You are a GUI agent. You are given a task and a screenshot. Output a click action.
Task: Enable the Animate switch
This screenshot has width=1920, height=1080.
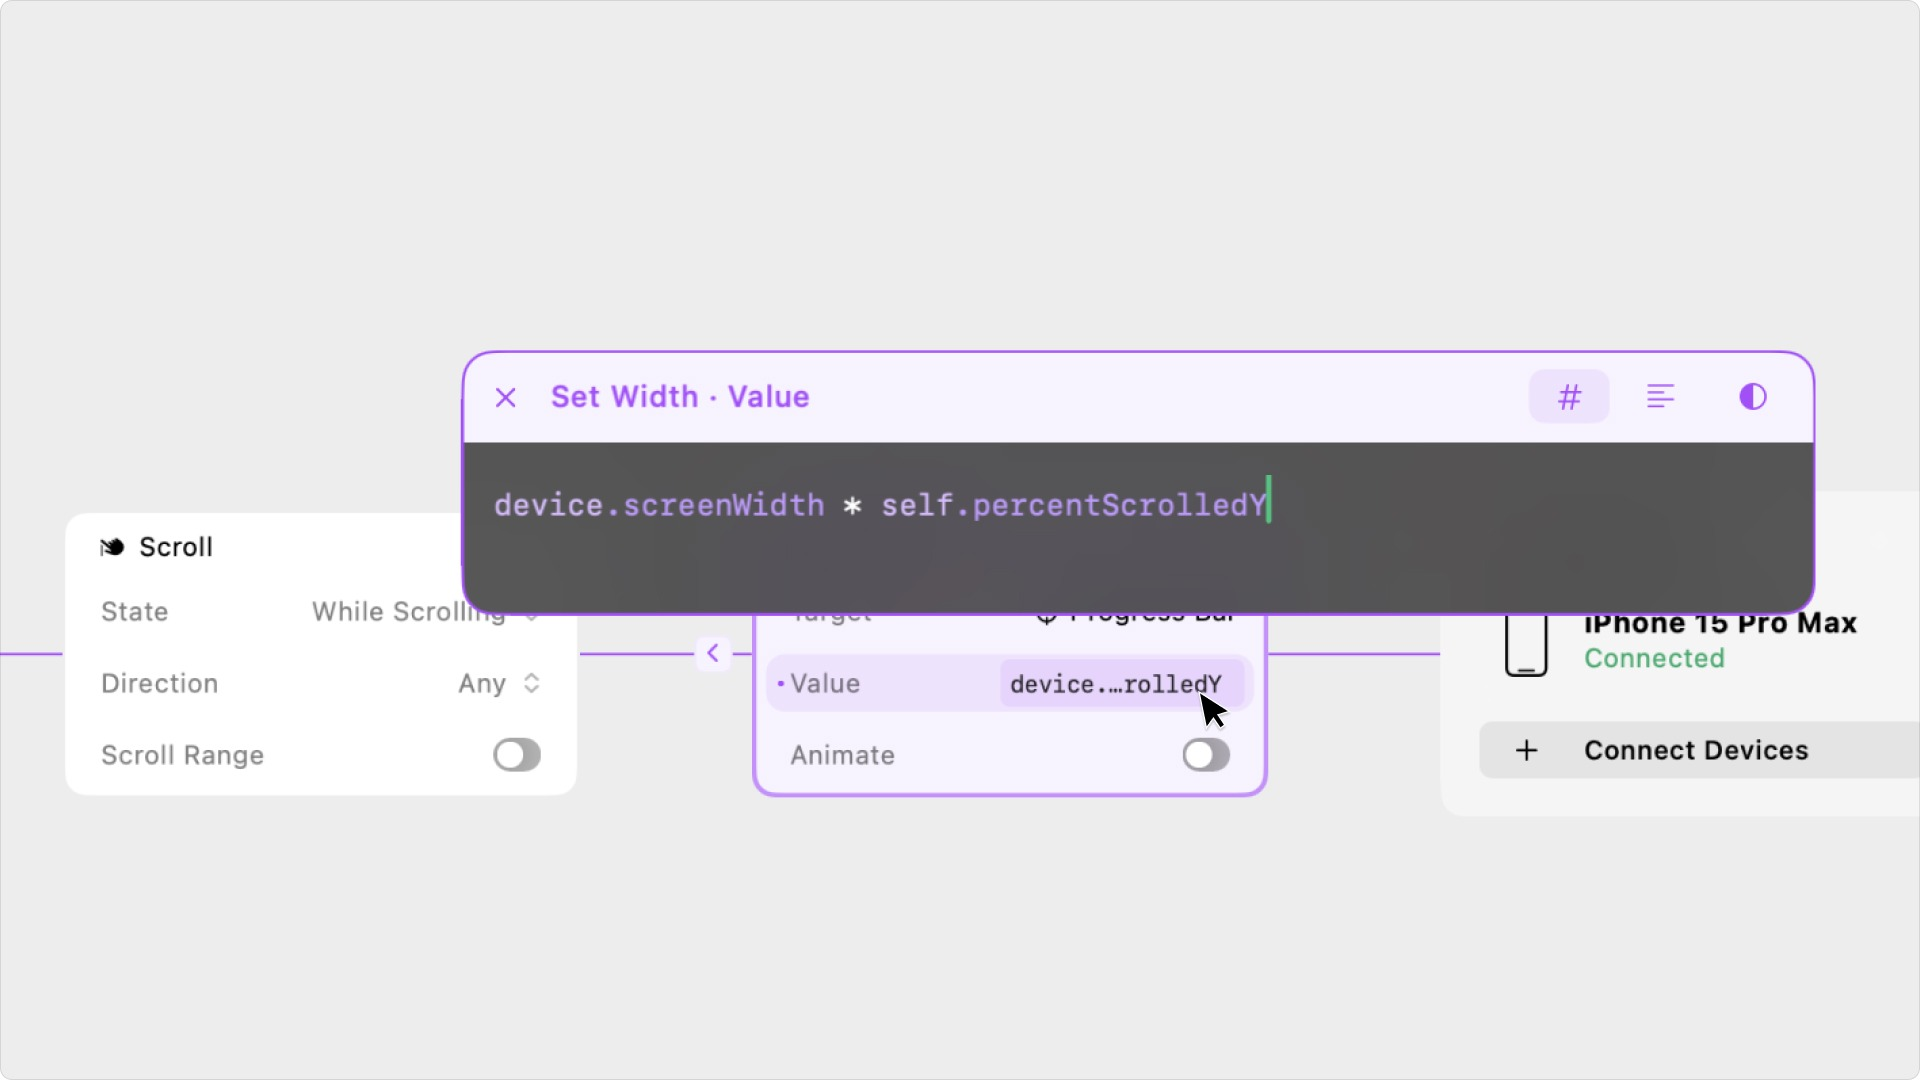point(1206,755)
